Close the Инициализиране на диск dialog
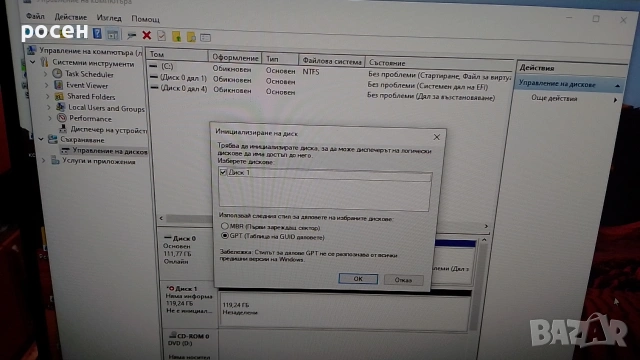This screenshot has width=640, height=360. [436, 137]
